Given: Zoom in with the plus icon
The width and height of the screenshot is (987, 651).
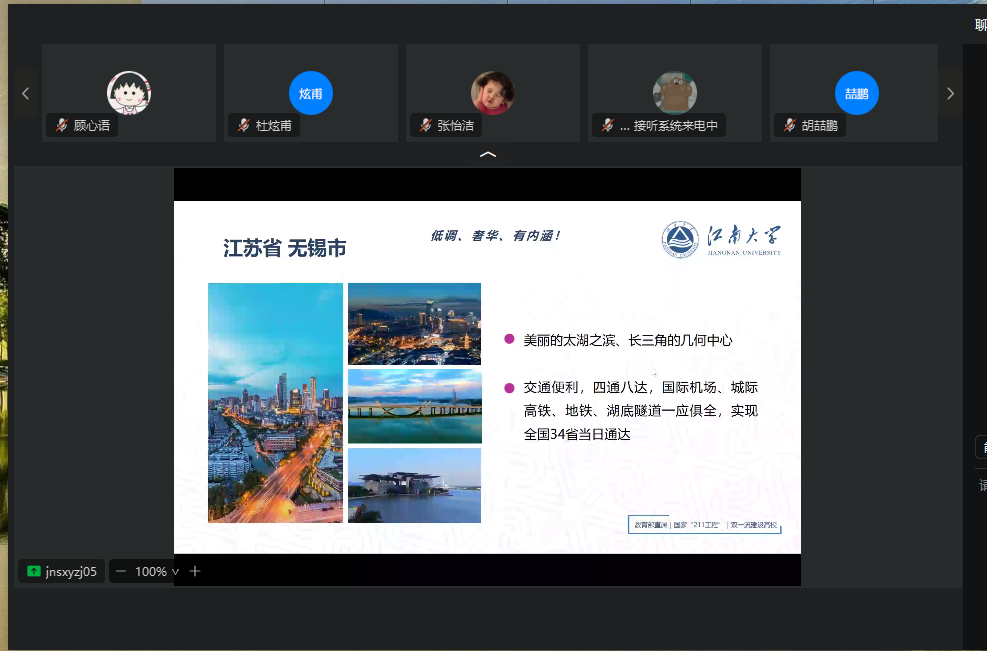Looking at the screenshot, I should pyautogui.click(x=195, y=572).
